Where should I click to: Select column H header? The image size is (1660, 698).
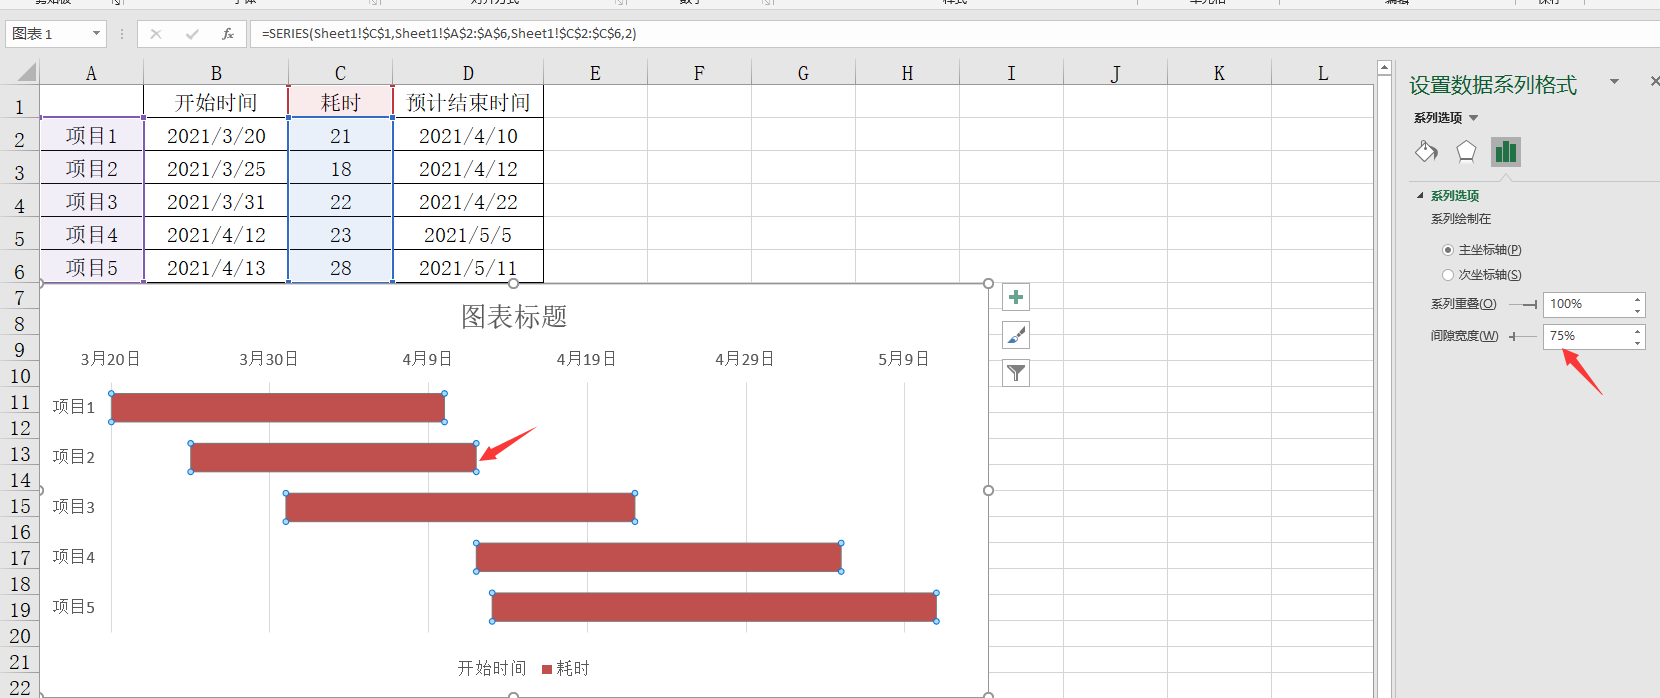907,73
